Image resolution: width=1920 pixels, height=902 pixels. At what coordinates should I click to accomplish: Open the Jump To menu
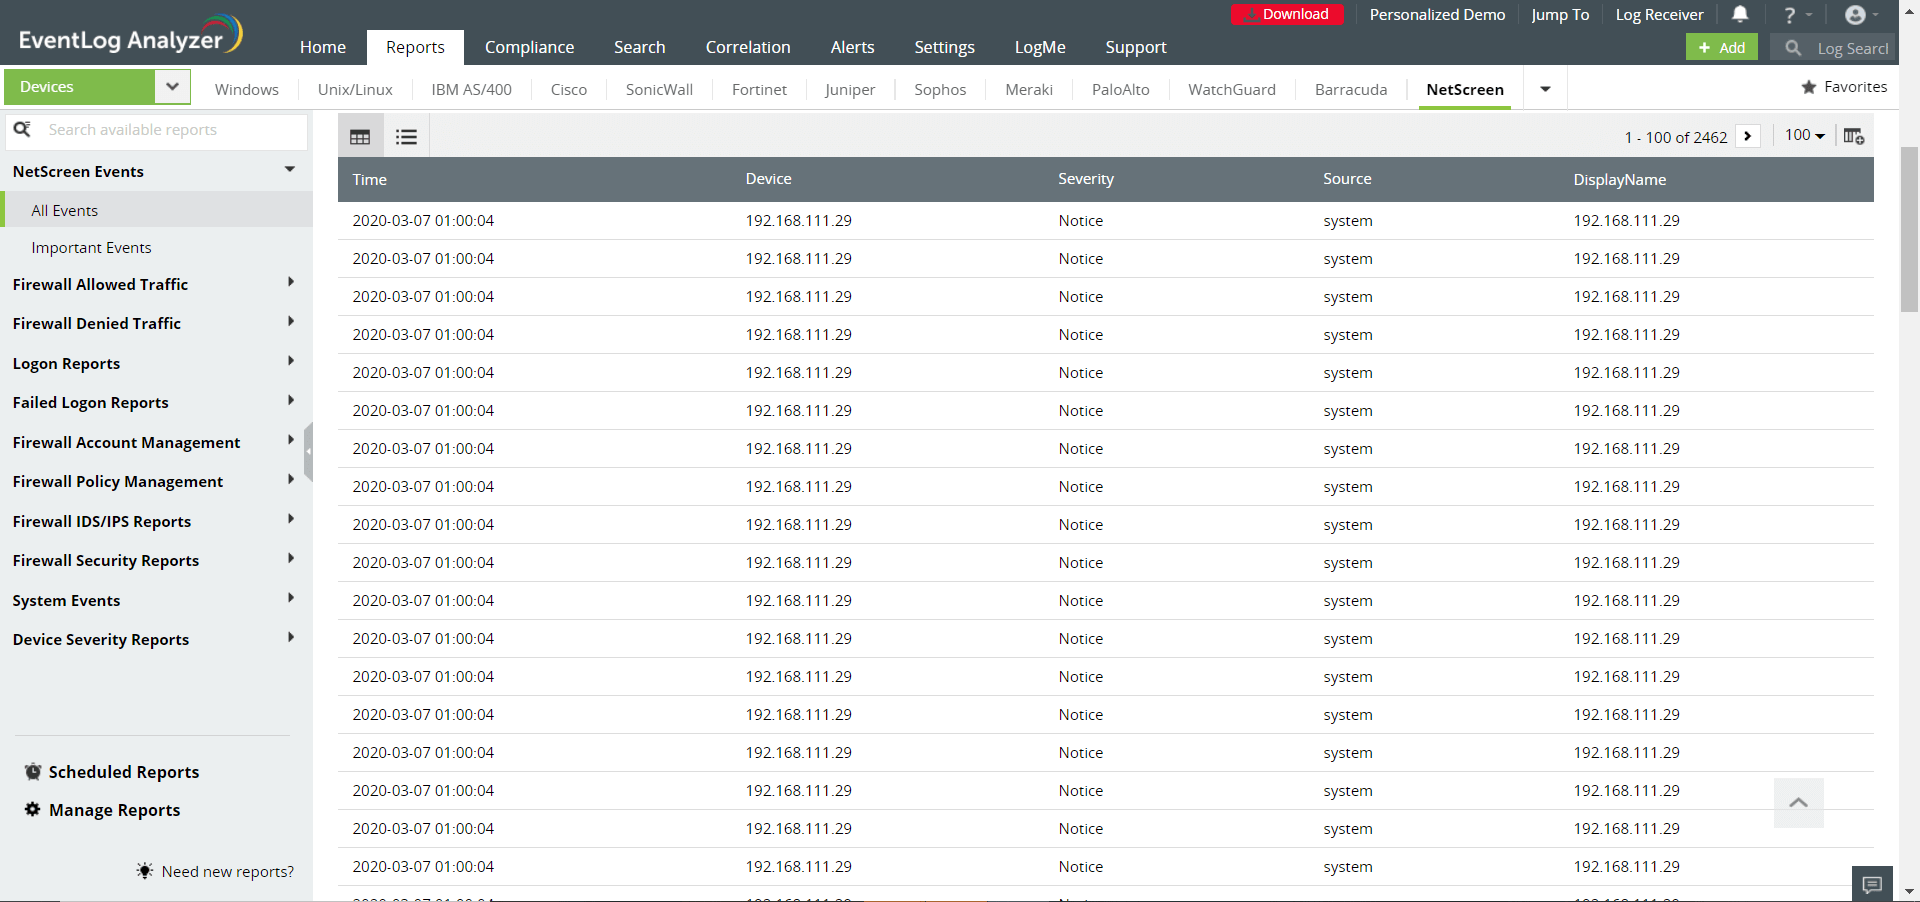pos(1560,14)
